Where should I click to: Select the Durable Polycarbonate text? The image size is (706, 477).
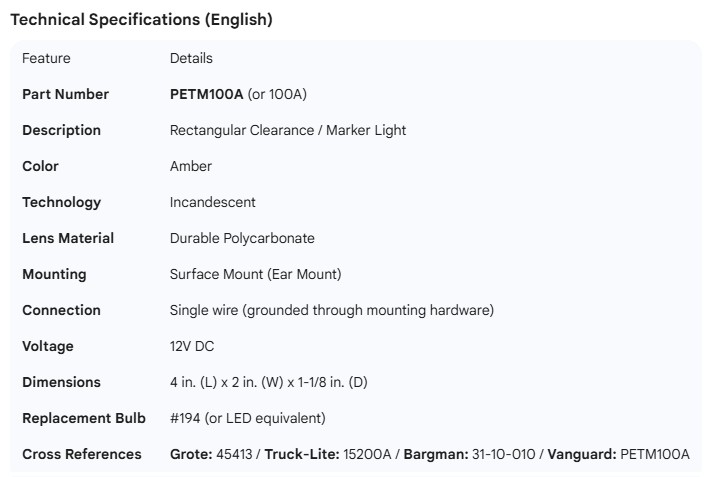coord(242,238)
